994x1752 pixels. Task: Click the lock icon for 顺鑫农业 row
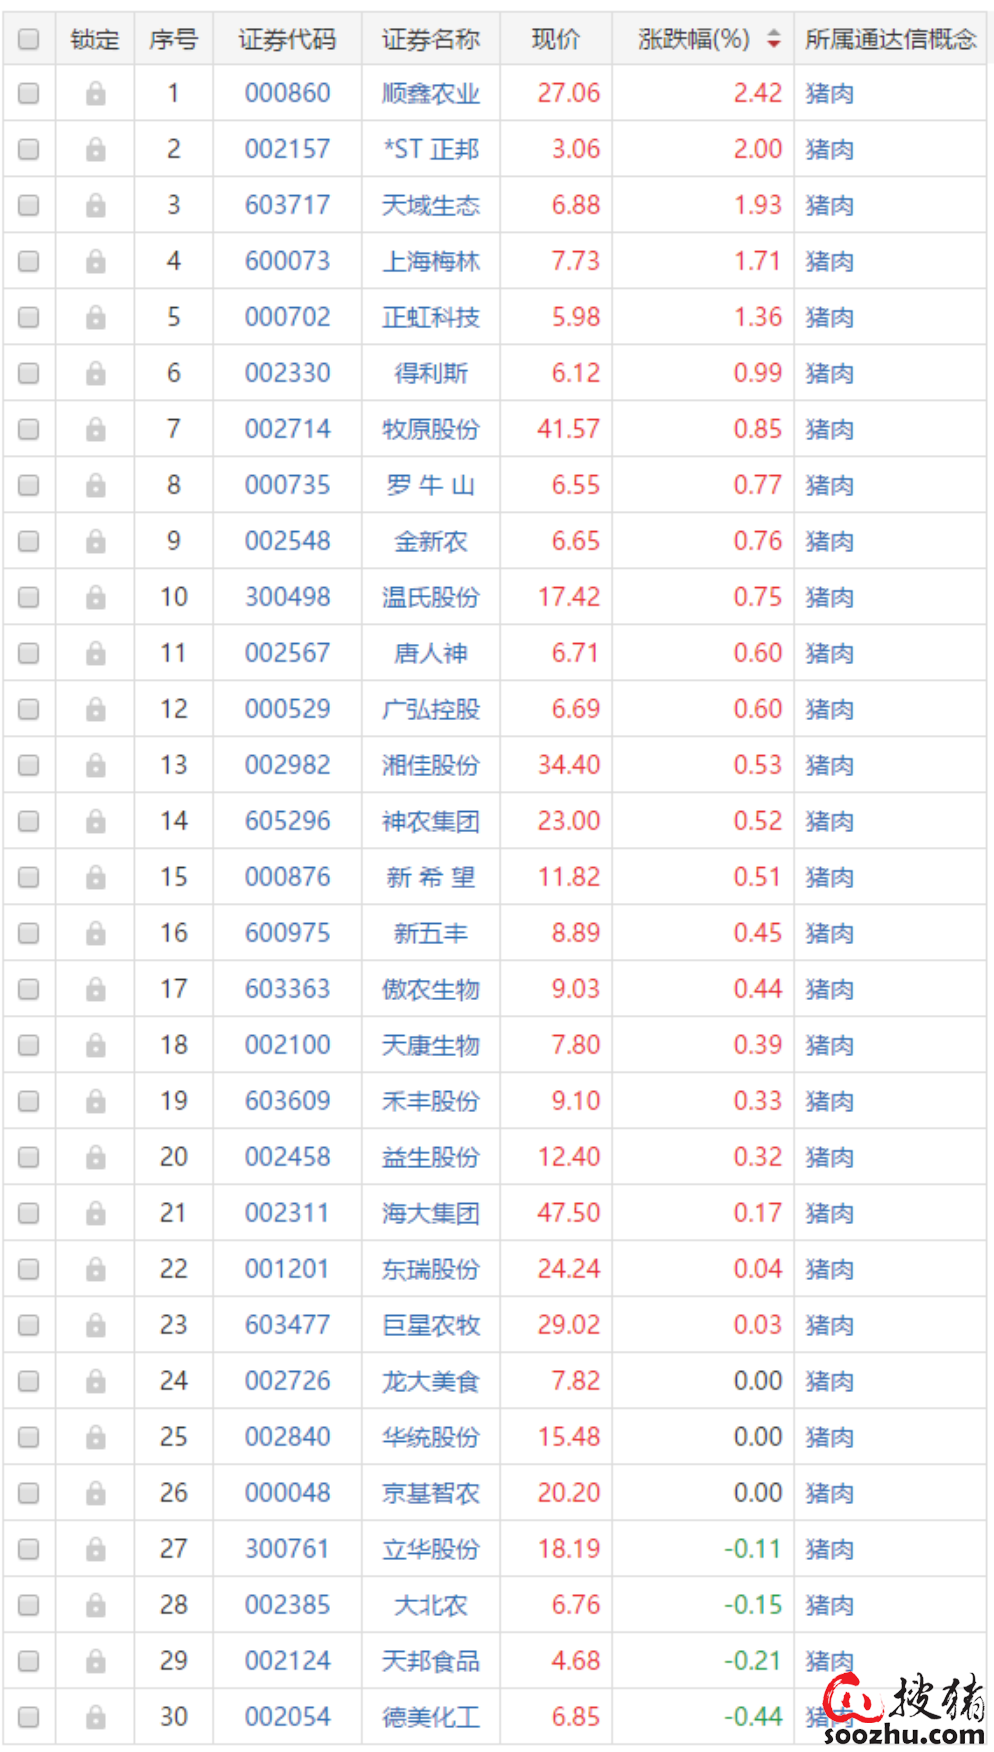click(x=95, y=94)
